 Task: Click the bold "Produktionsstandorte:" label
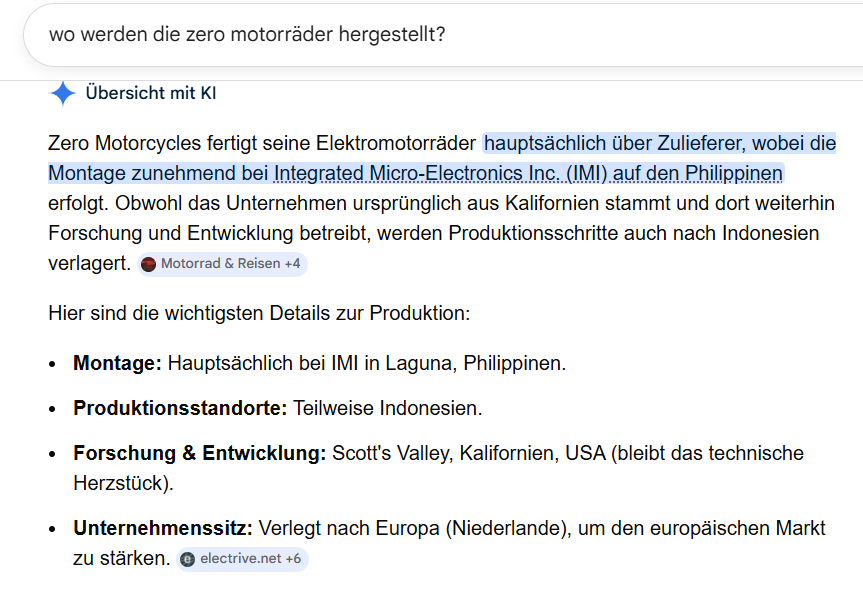point(180,408)
